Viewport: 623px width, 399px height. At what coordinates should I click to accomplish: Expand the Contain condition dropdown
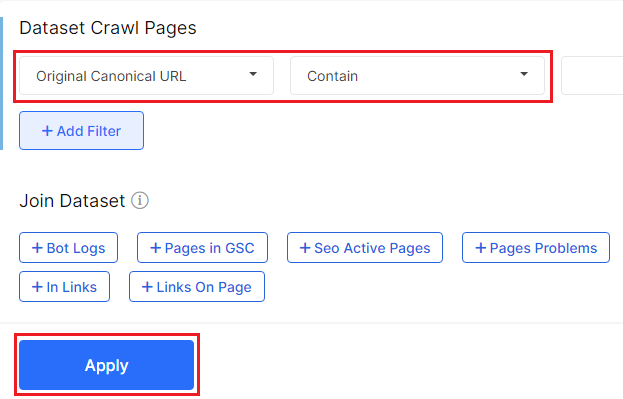point(417,76)
